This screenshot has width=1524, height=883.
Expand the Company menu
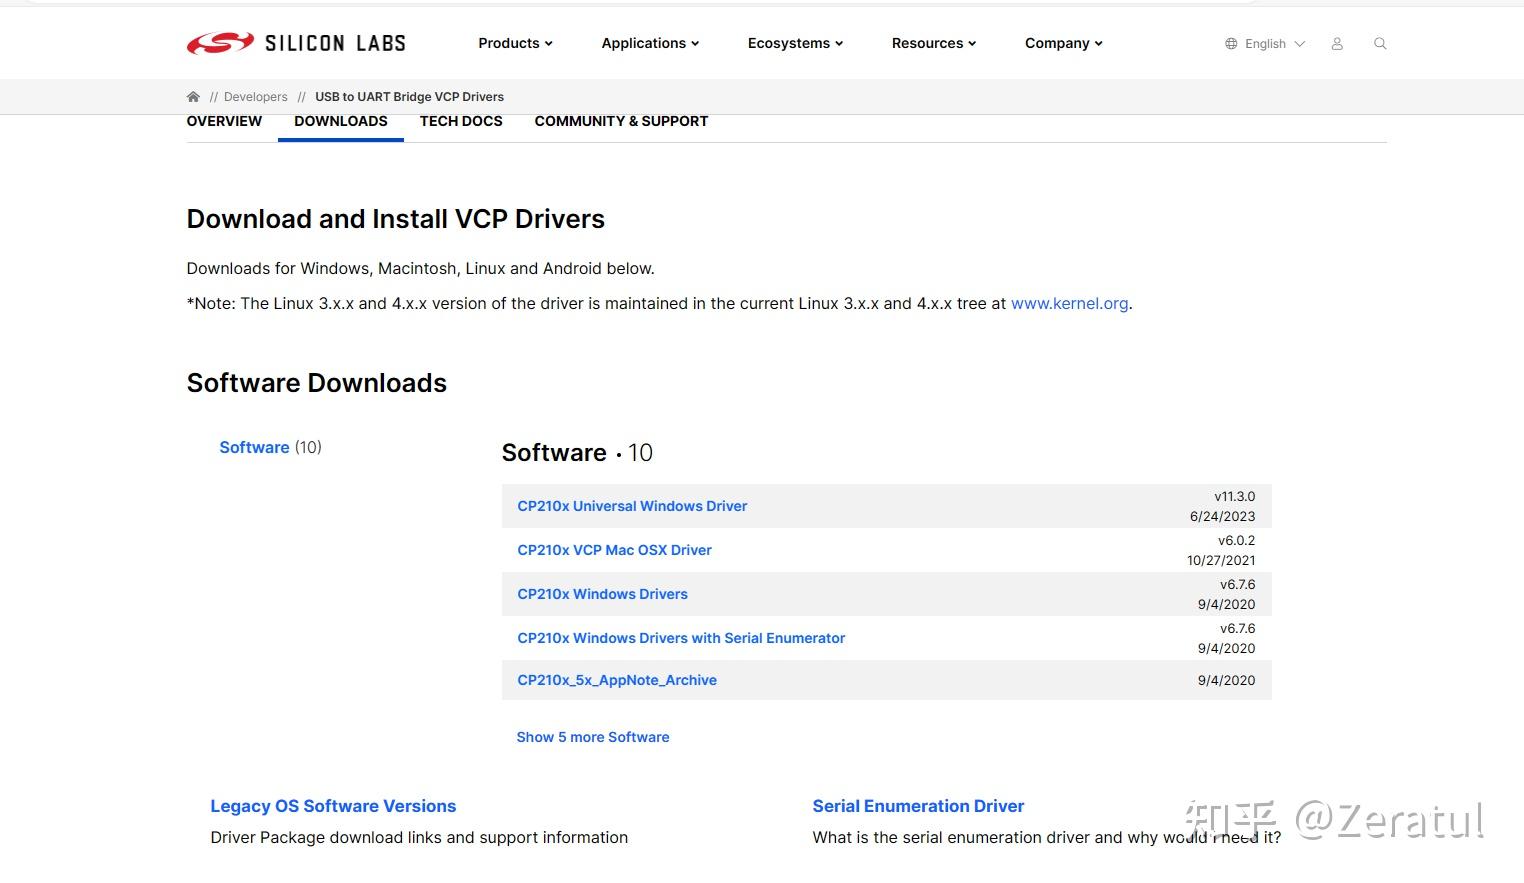pos(1063,43)
